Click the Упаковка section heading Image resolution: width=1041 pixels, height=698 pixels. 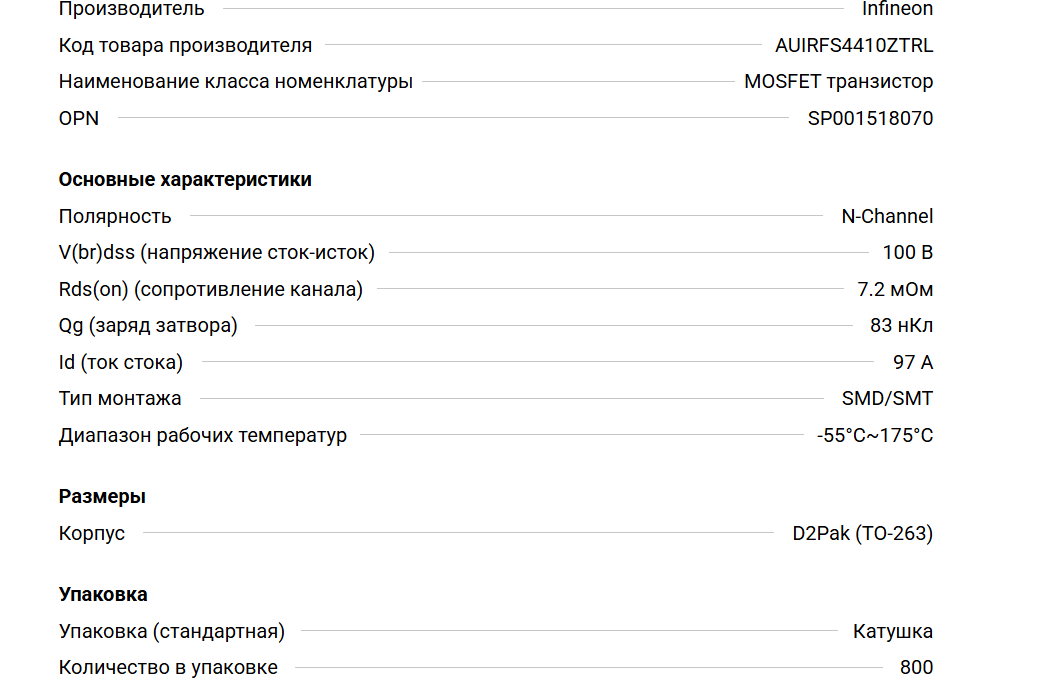(103, 595)
